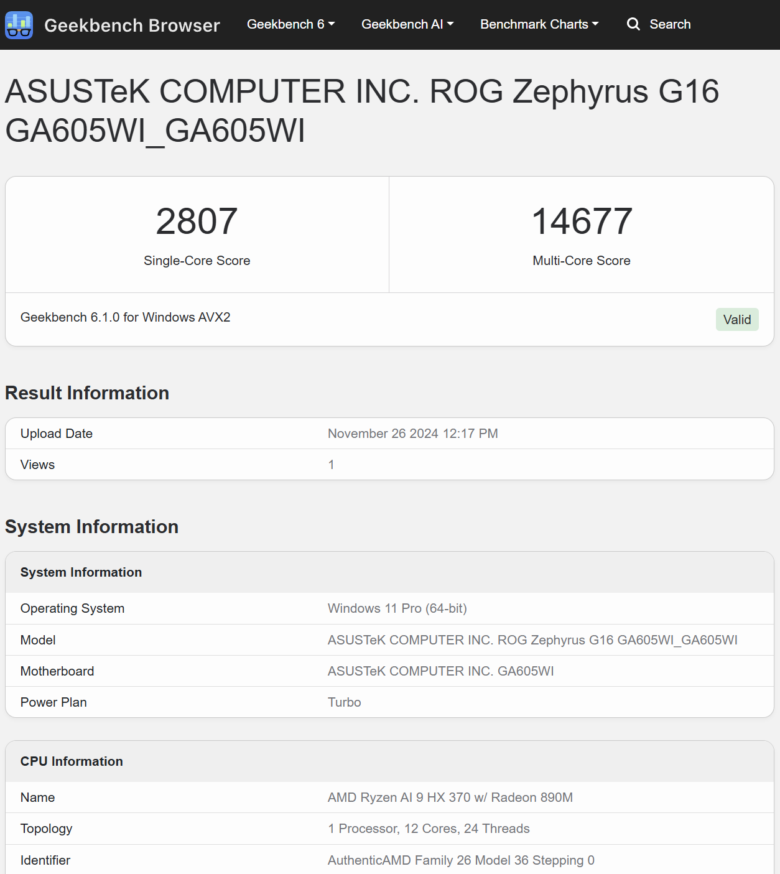Select 'Windows 11 Pro (64-bit)' value
780x874 pixels.
coord(397,609)
